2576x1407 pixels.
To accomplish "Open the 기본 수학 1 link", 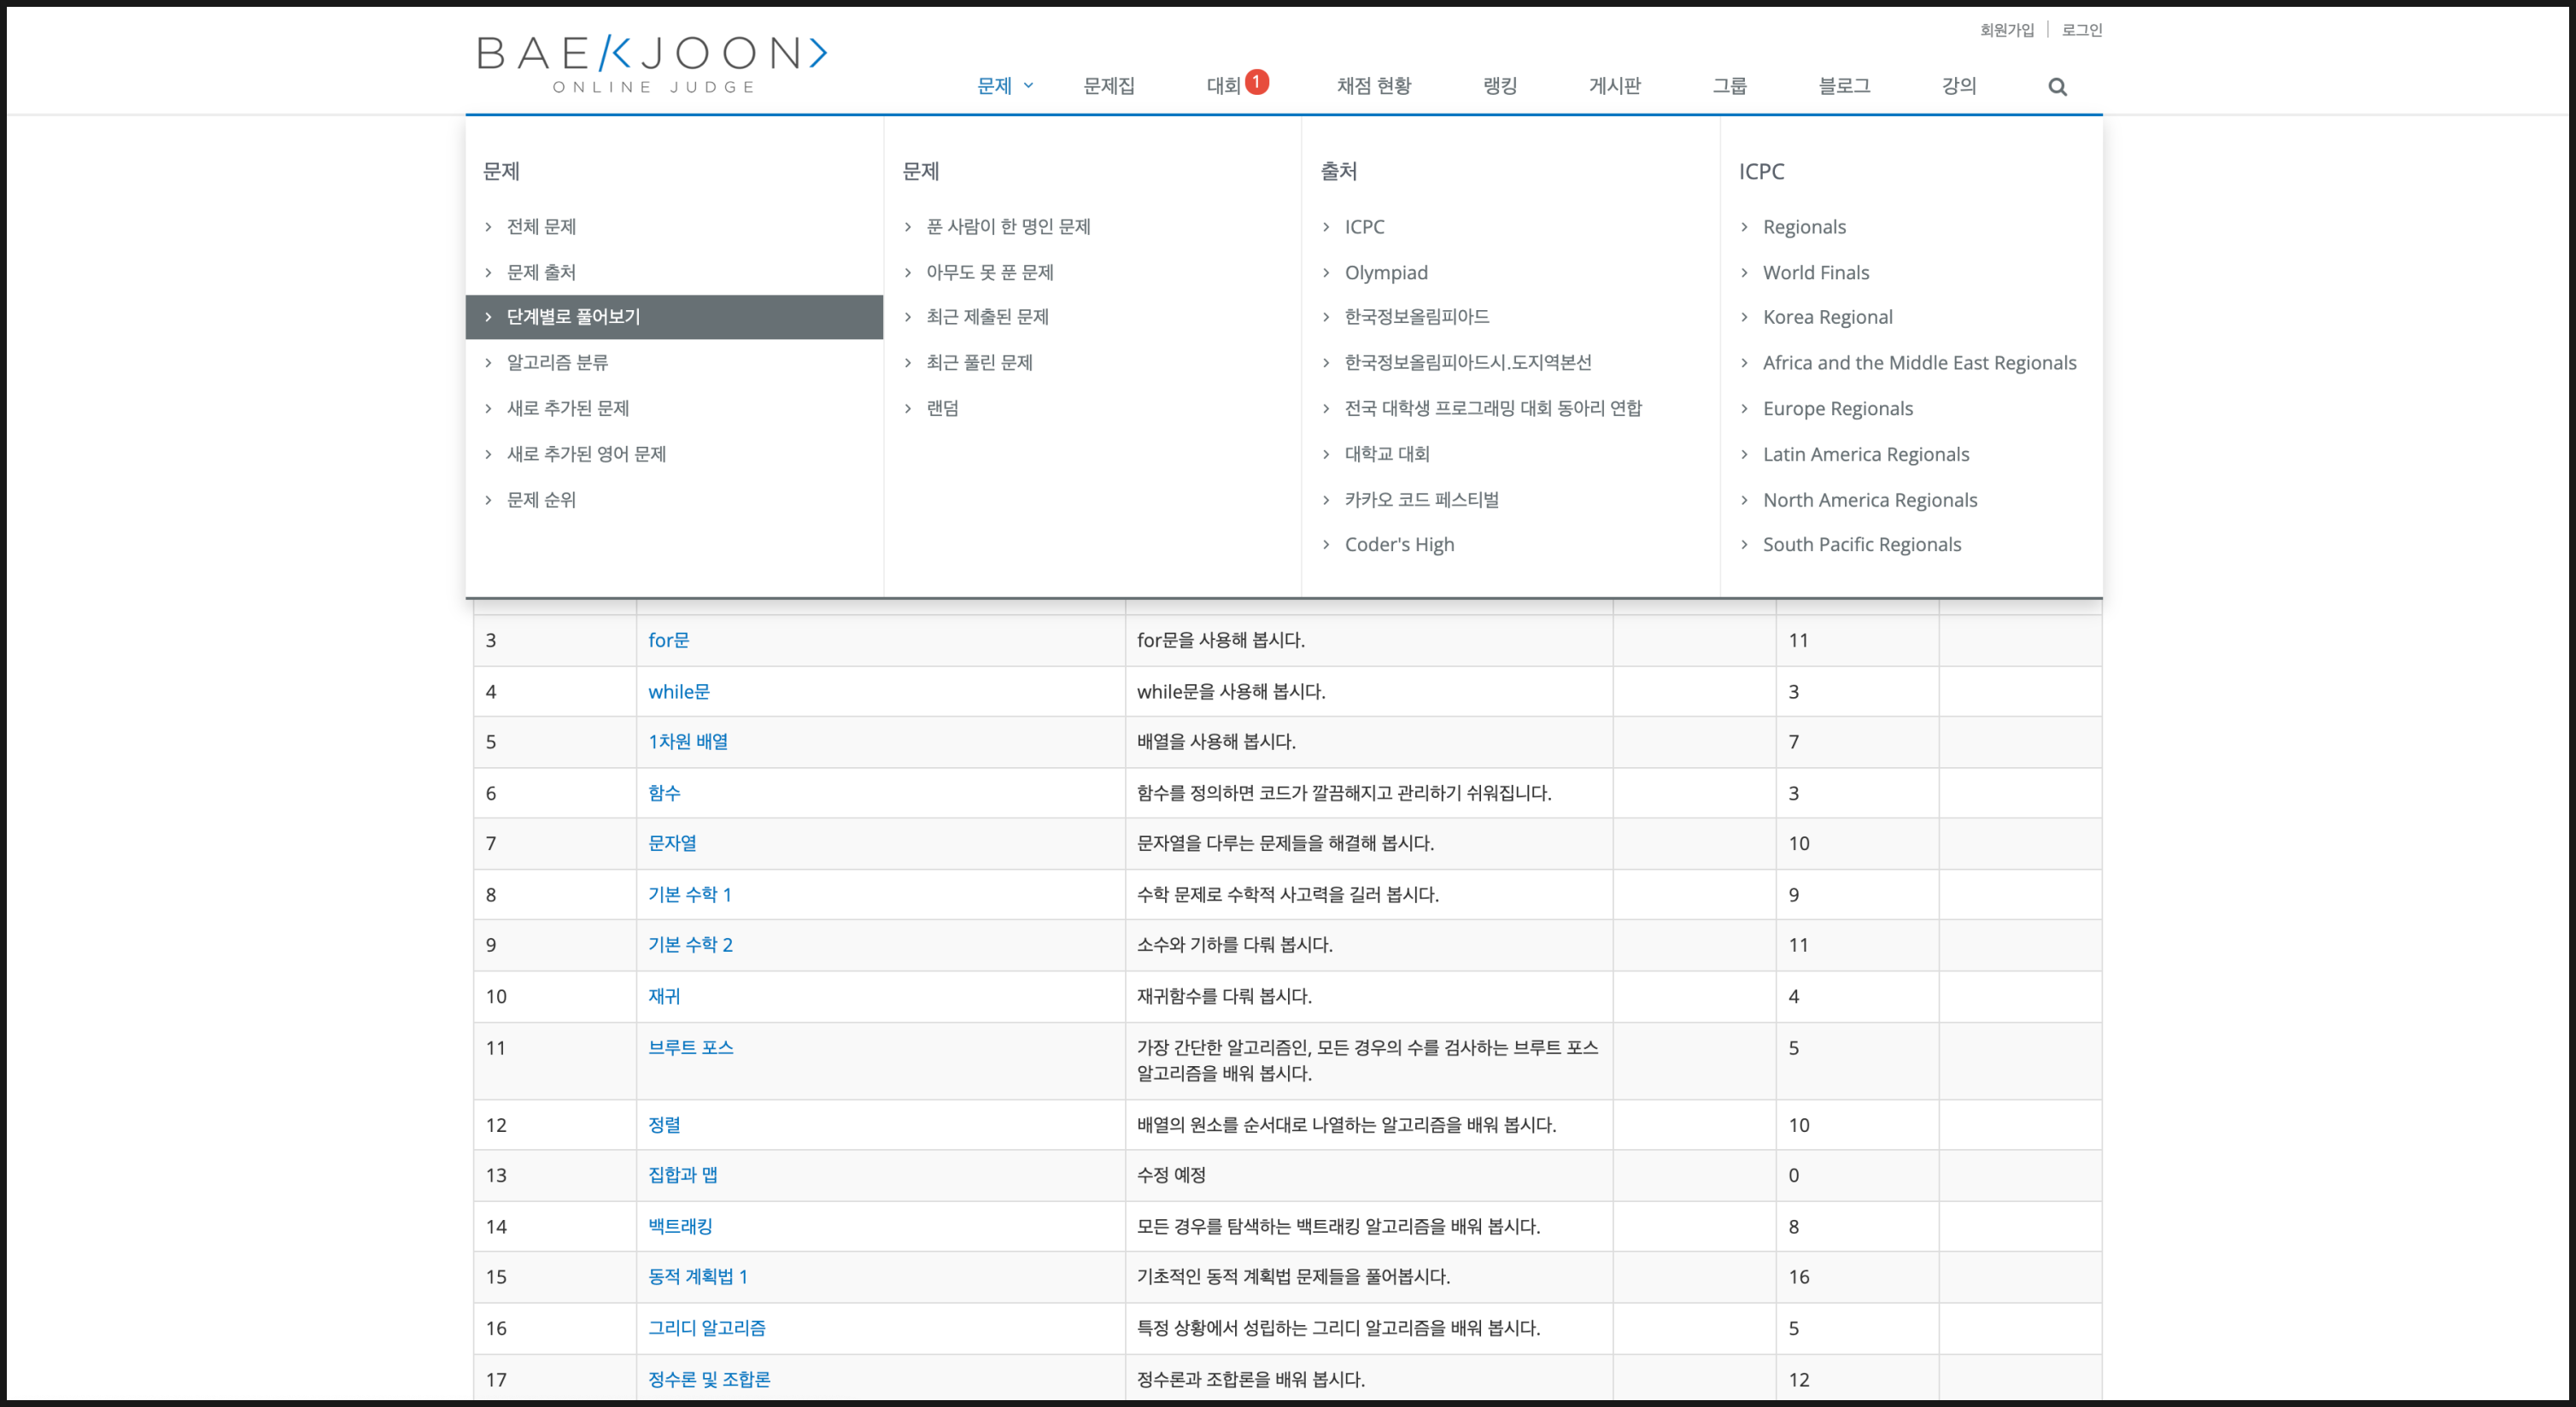I will (x=689, y=895).
